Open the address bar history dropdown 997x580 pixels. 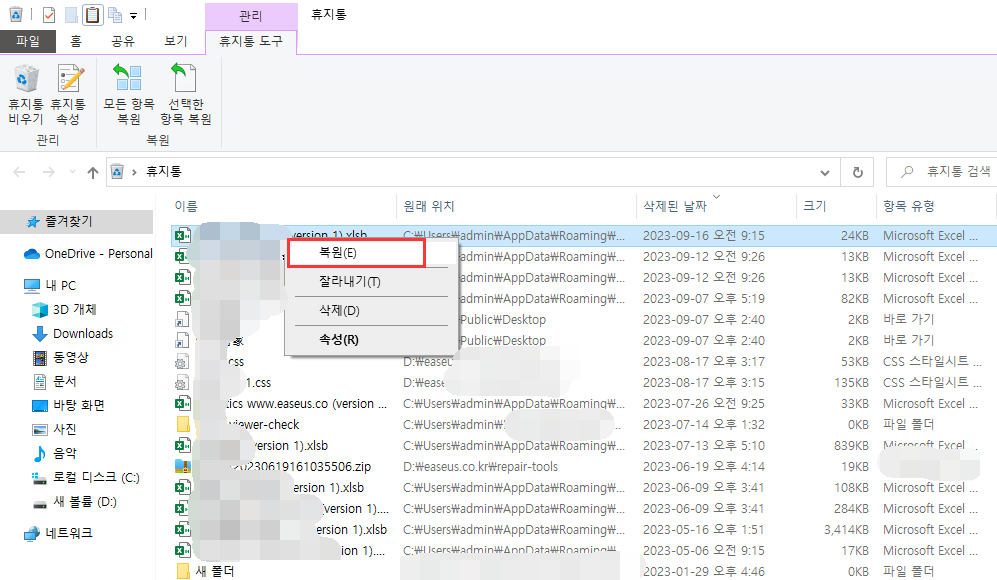coord(824,171)
